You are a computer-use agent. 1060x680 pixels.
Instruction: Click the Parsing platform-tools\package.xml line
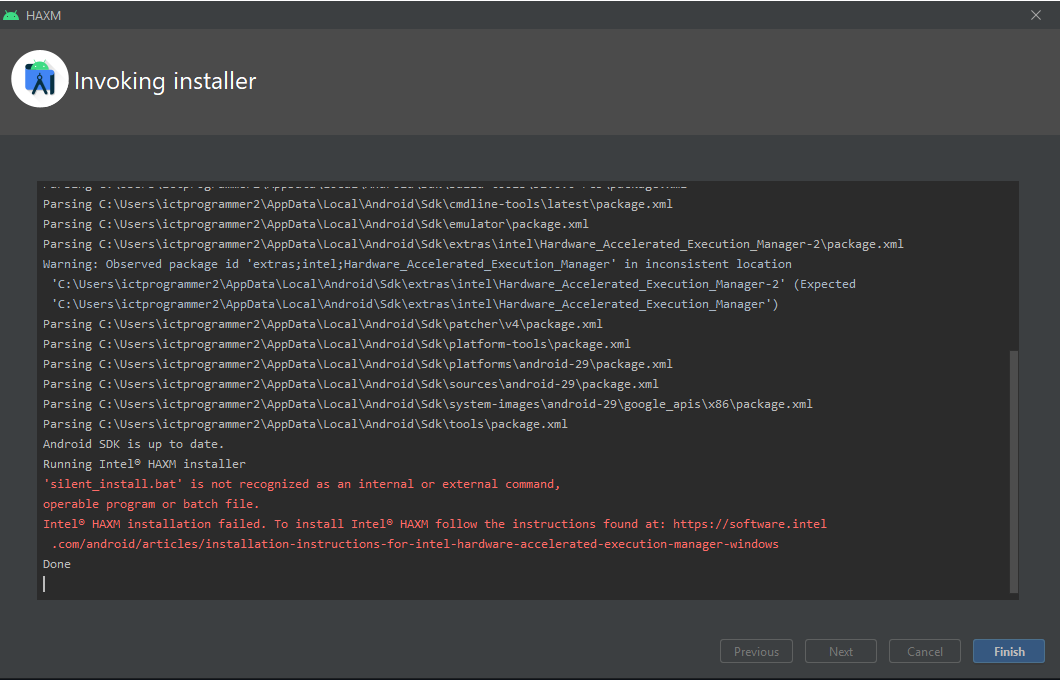337,344
